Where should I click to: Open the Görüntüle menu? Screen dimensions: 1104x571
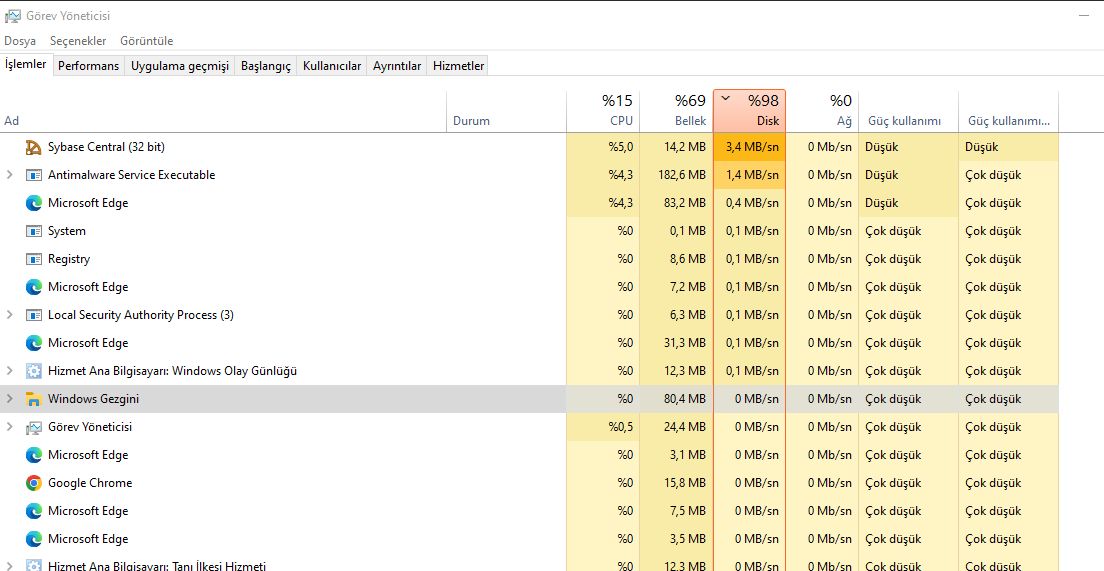146,41
